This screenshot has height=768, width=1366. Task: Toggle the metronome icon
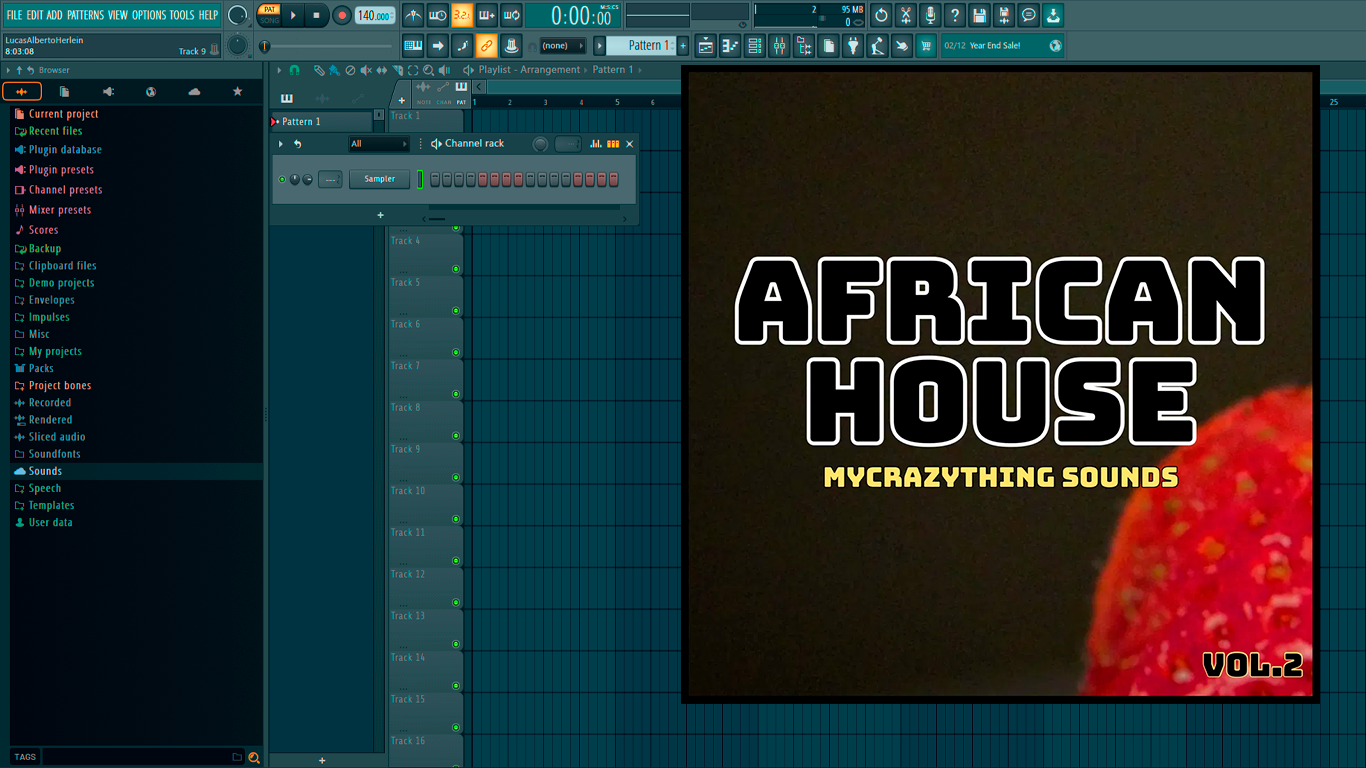point(413,15)
